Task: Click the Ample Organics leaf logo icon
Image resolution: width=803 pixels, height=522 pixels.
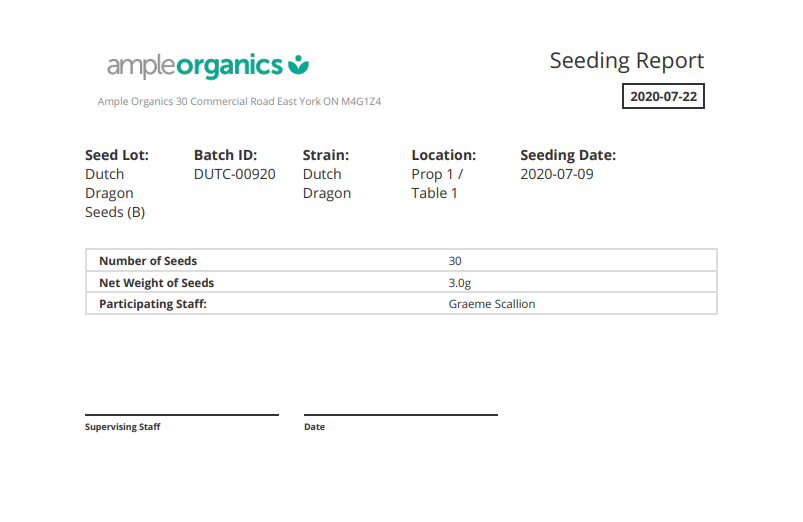Action: click(298, 66)
